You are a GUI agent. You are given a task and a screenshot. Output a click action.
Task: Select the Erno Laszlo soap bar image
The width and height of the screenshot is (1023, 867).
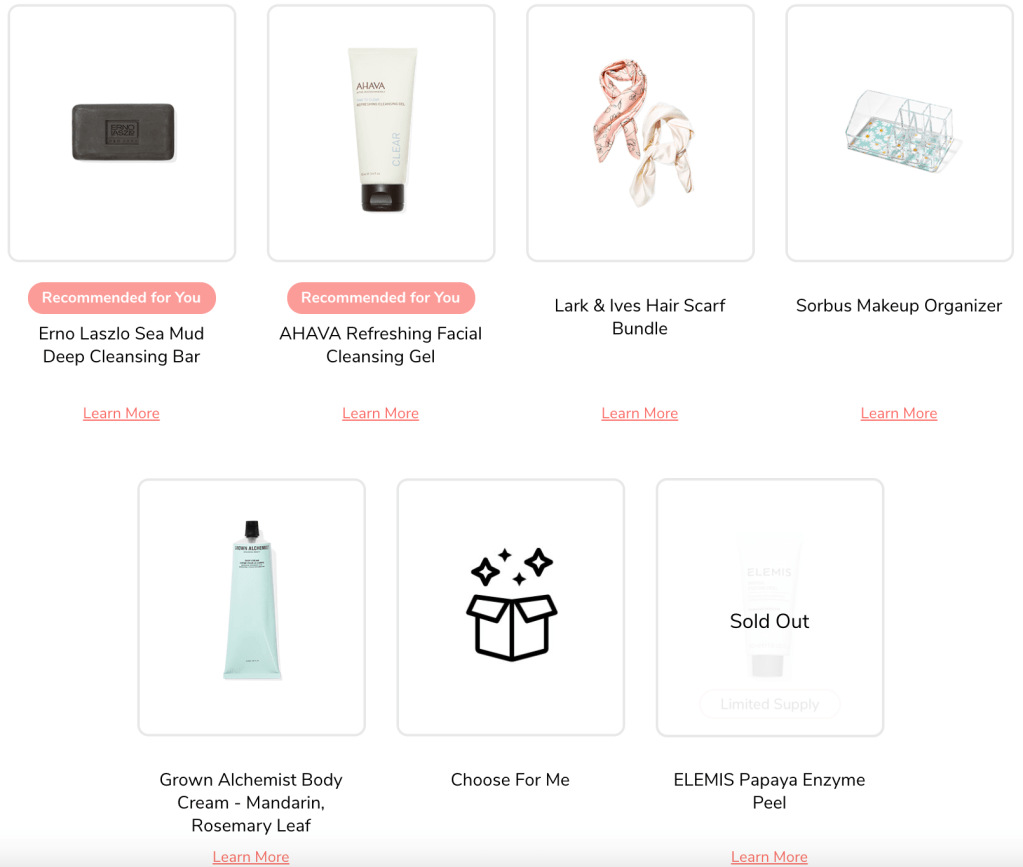tap(123, 132)
